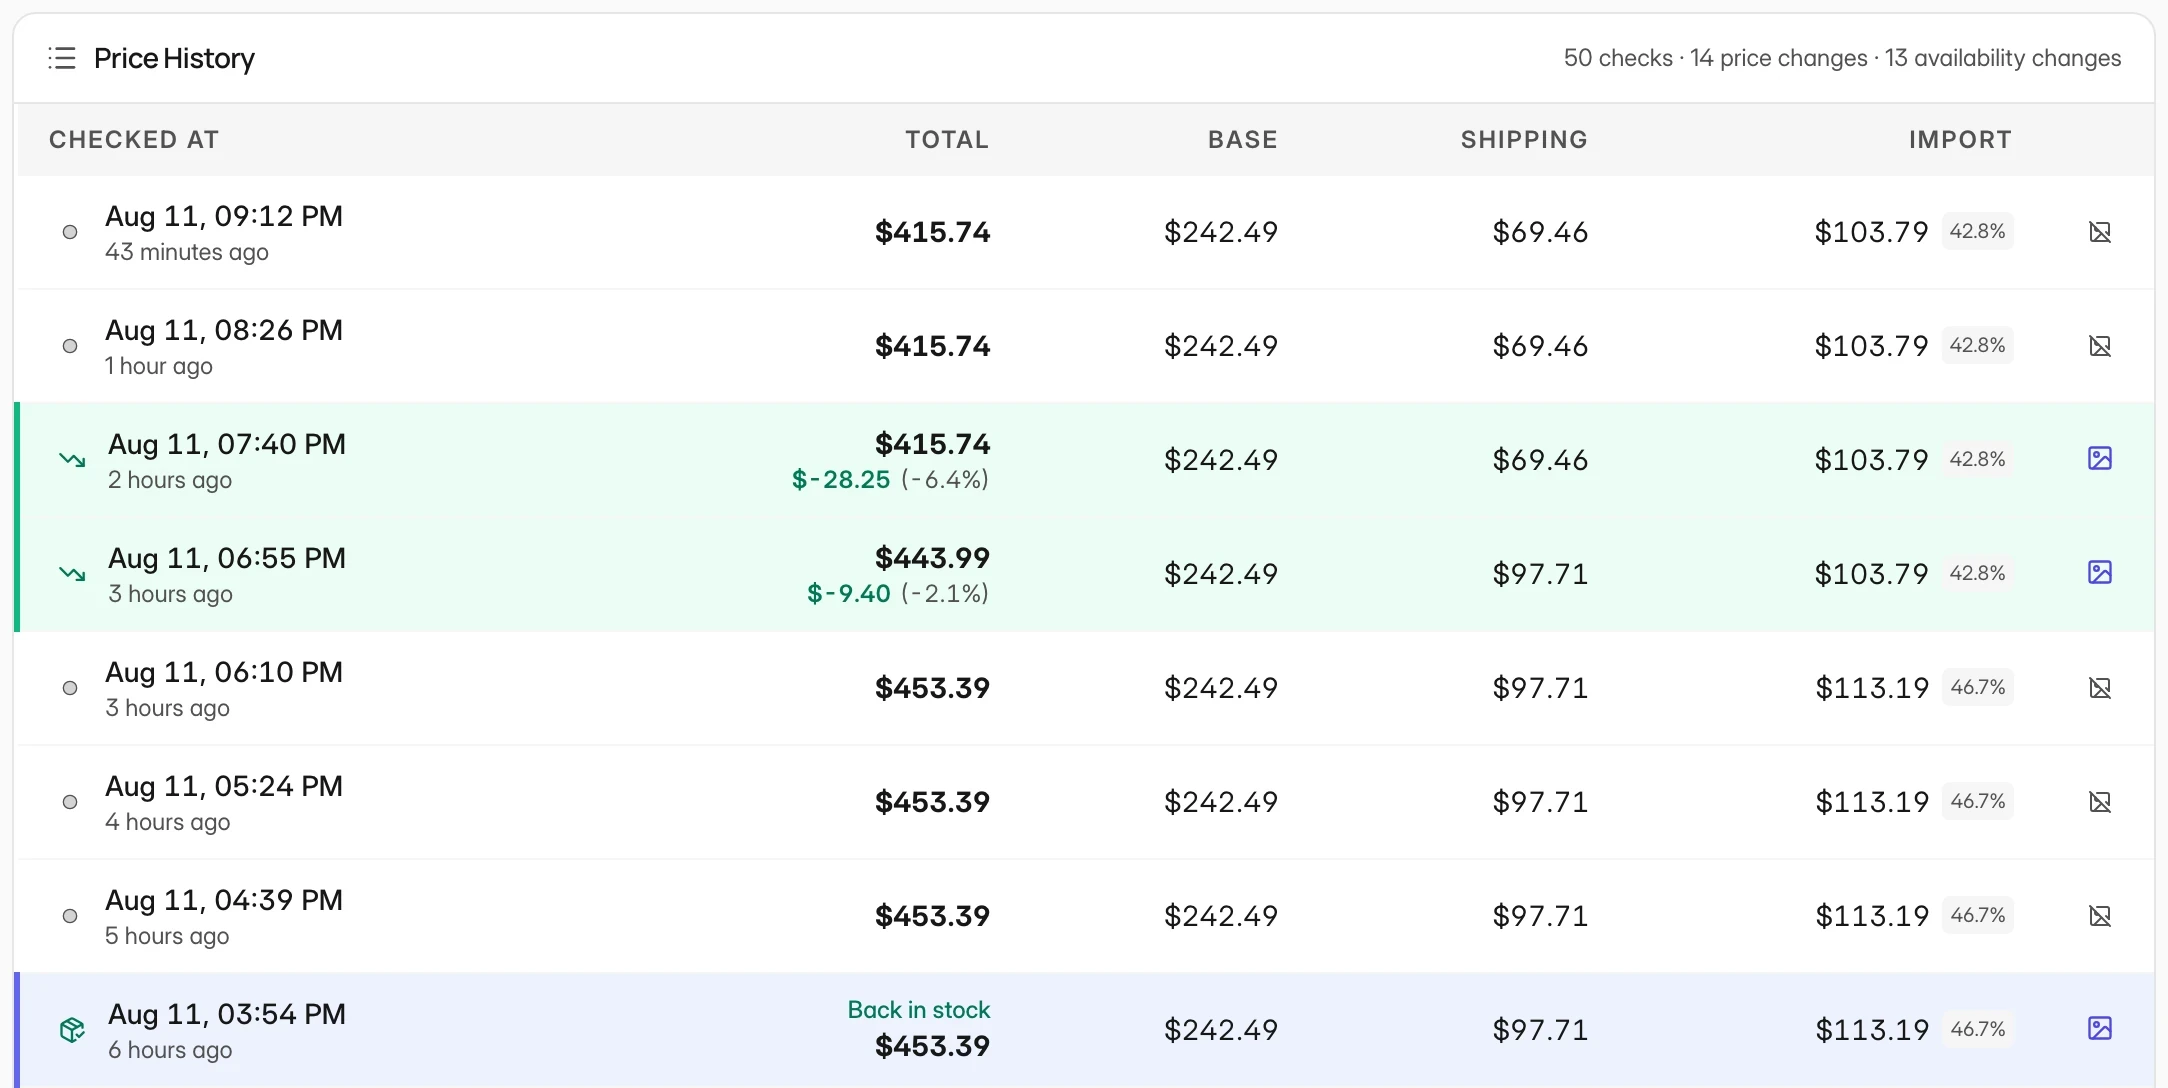
Task: Click price-drop trend icon on 07:40 PM row
Action: [x=72, y=460]
